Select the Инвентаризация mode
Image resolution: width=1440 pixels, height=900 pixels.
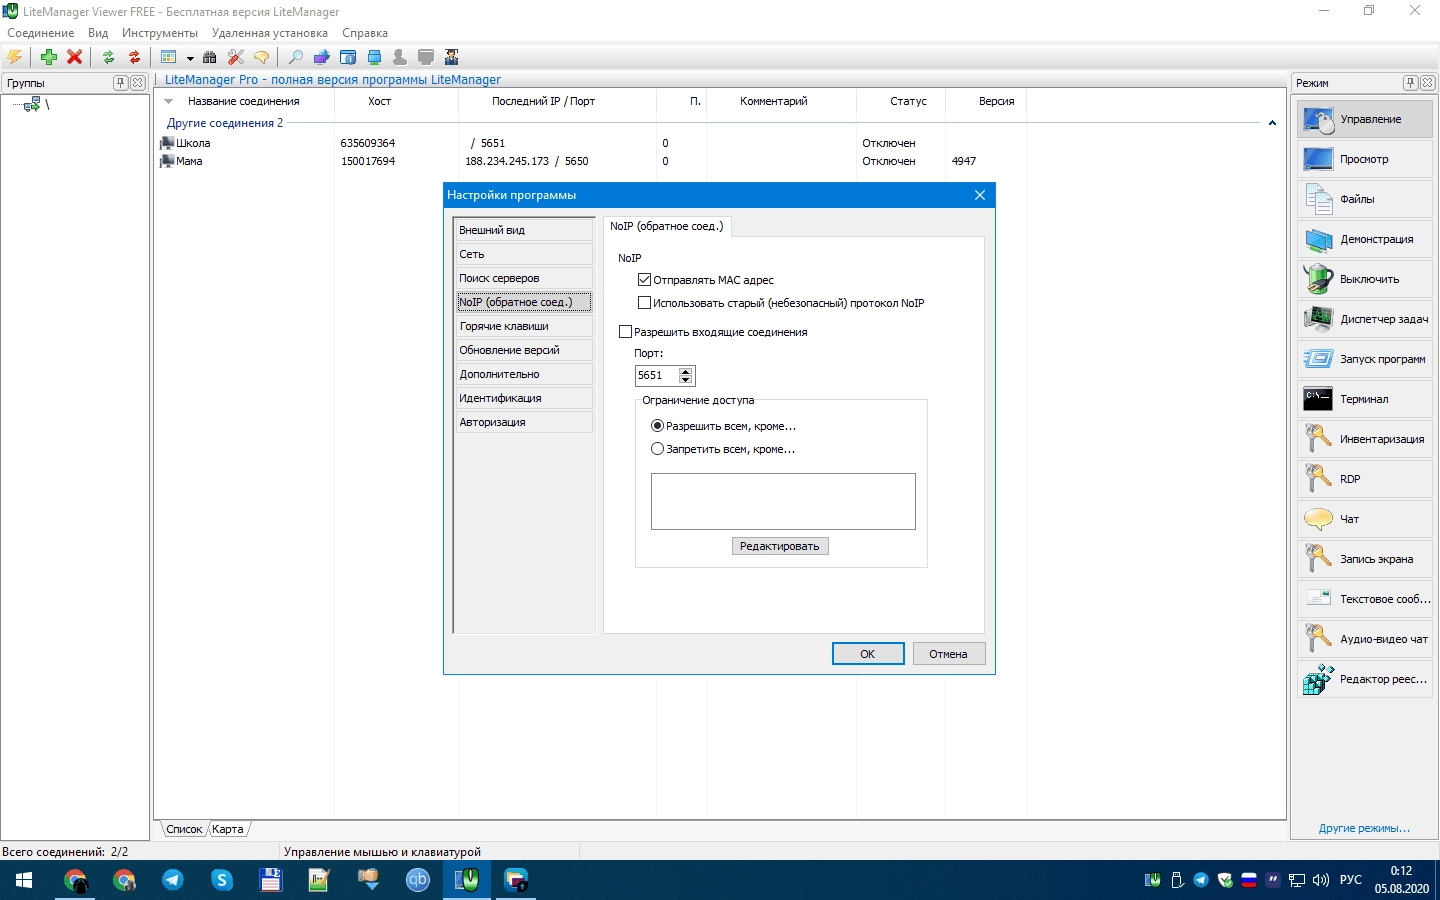(x=1365, y=439)
